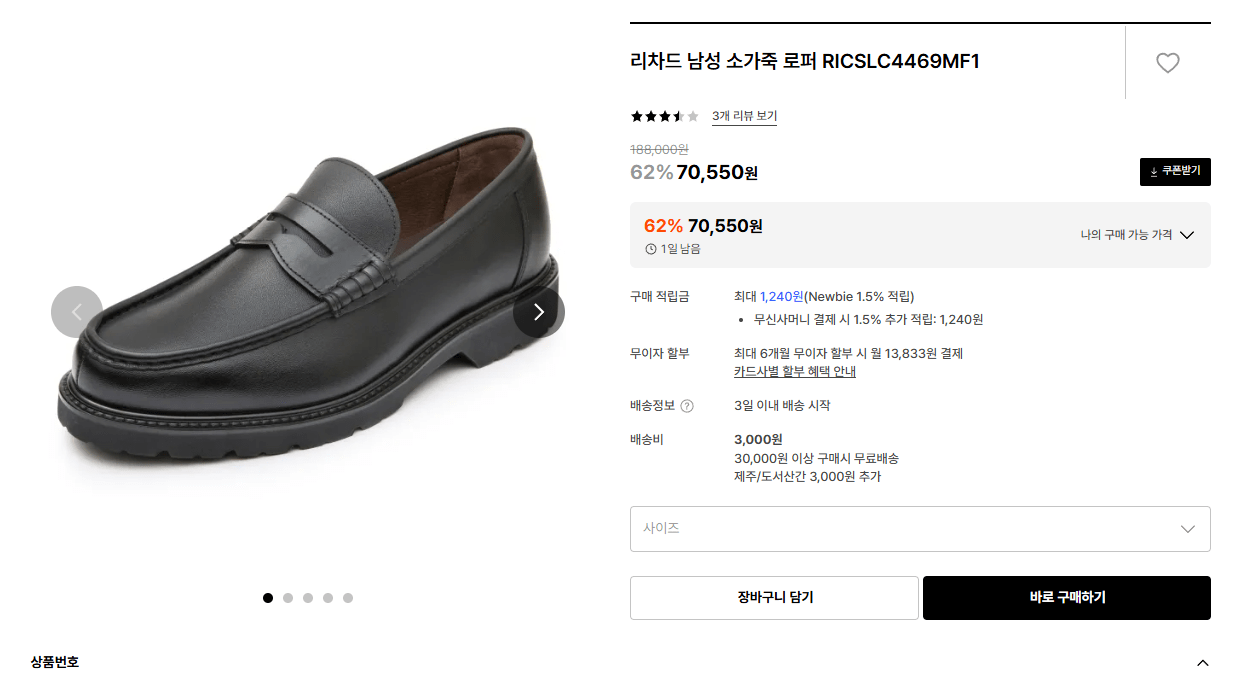Image resolution: width=1254 pixels, height=684 pixels.
Task: Toggle the wishlist heart icon
Action: click(x=1167, y=62)
